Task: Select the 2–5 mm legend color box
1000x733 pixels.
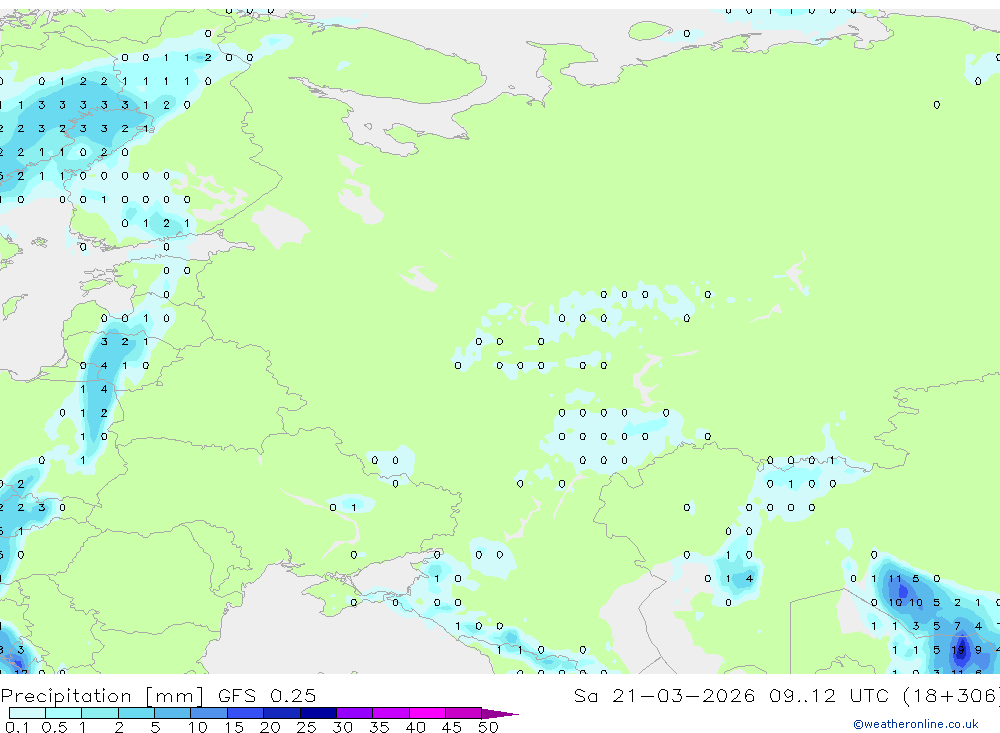Action: click(x=136, y=713)
